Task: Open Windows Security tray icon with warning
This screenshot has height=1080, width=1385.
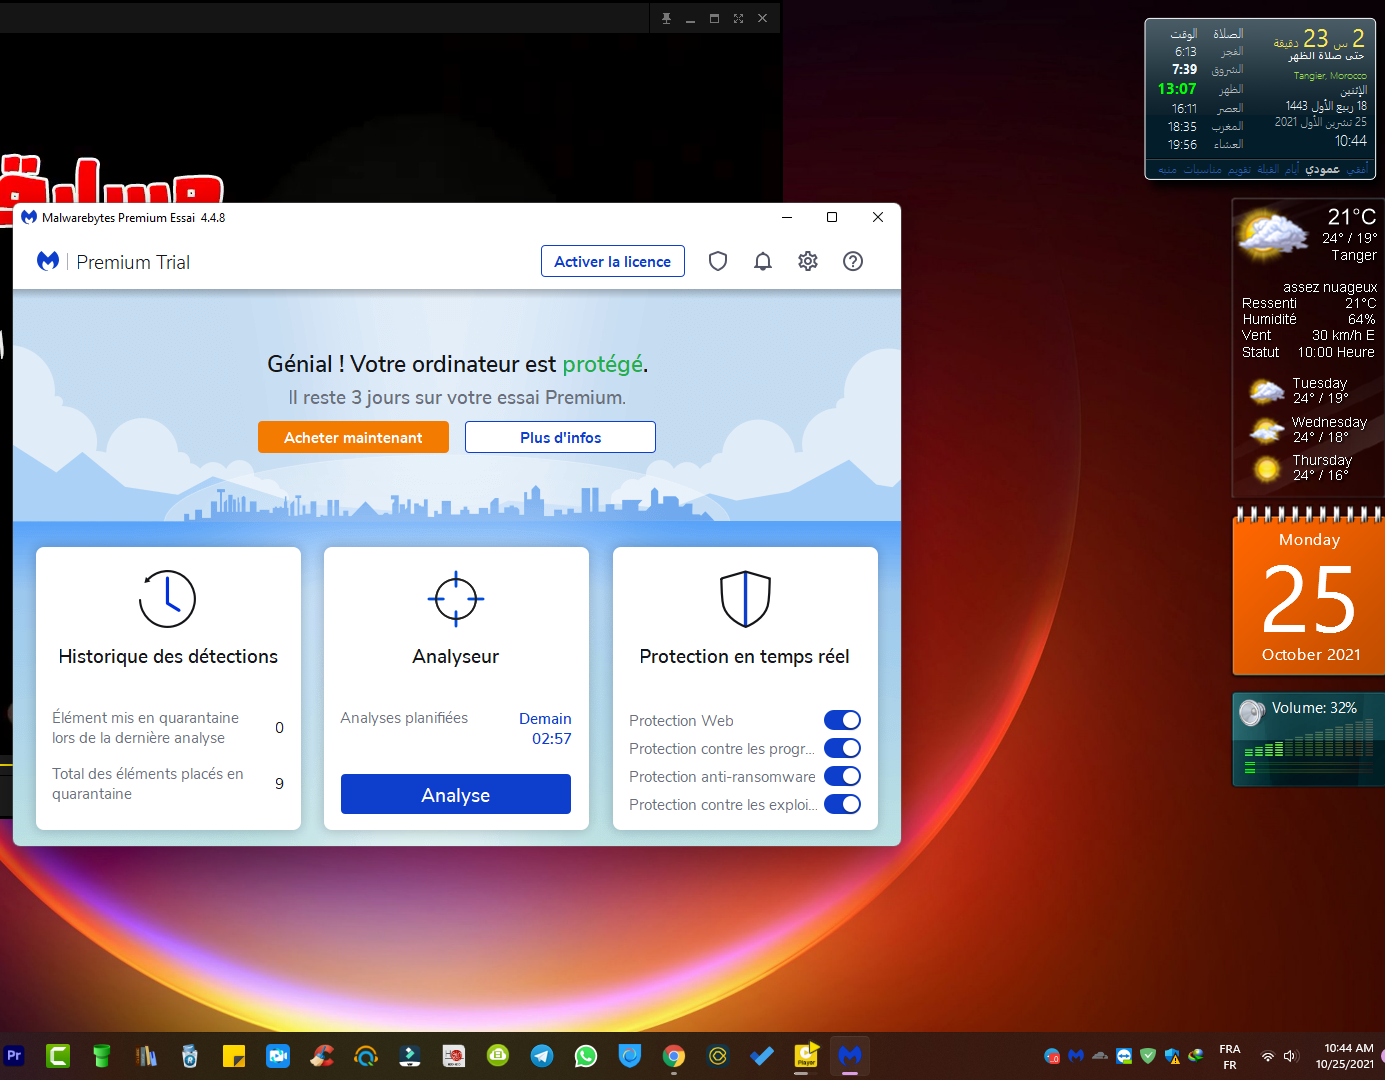Action: click(1172, 1056)
